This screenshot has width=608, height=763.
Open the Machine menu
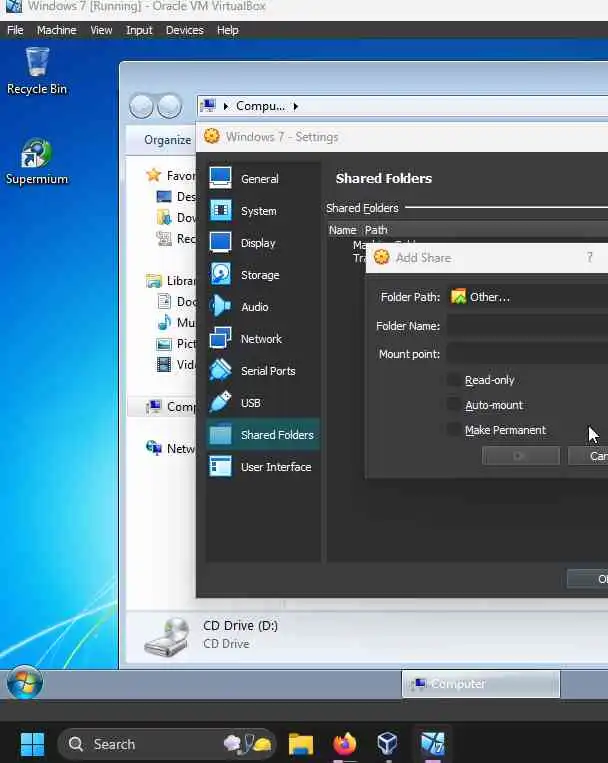tap(57, 30)
